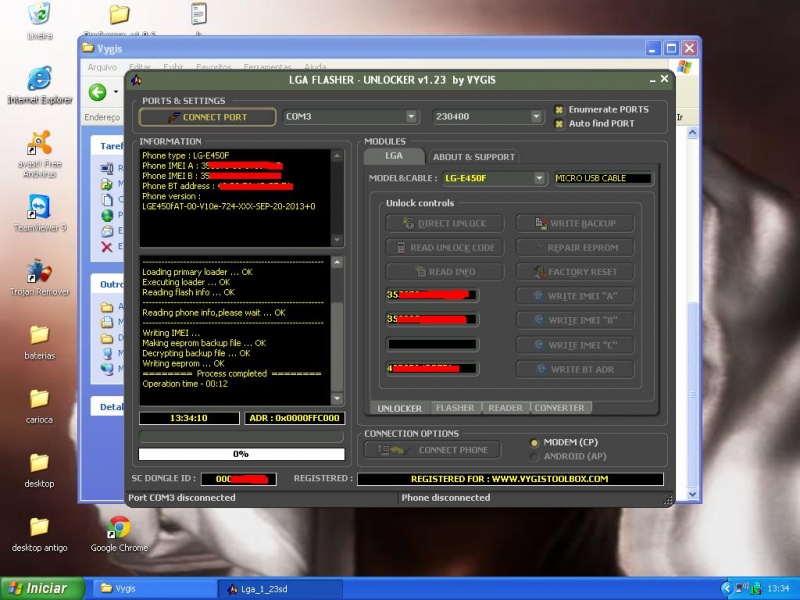Screen dimensions: 800x600
Task: Select the desktop folder icon
Action: [39, 470]
